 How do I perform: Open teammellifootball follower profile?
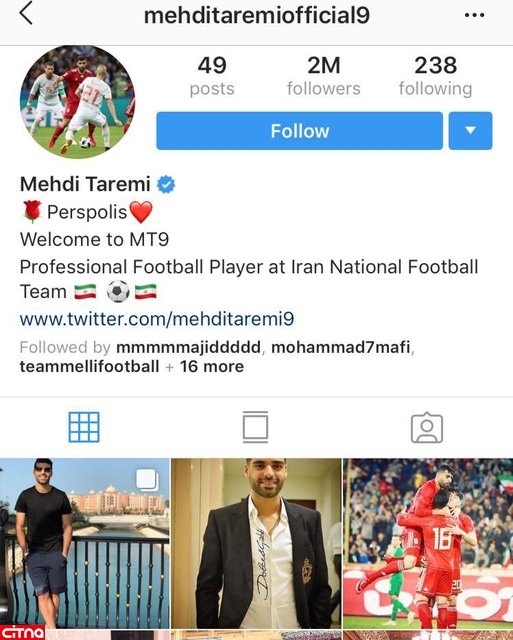pos(89,367)
